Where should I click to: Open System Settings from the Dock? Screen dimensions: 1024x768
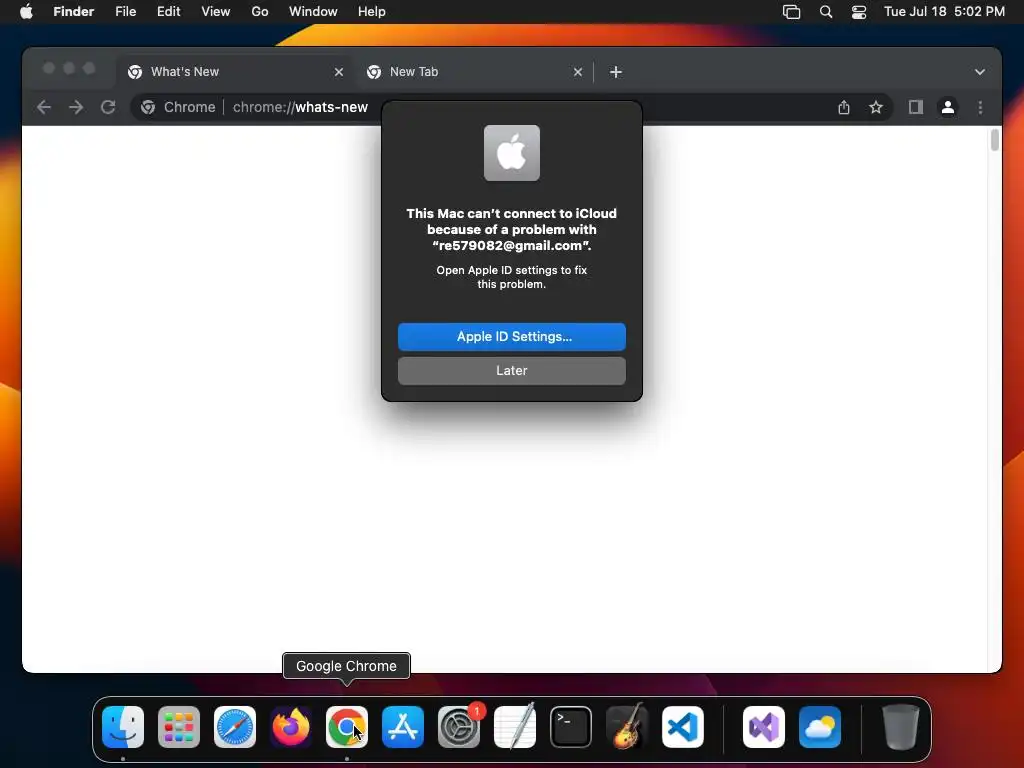click(458, 727)
